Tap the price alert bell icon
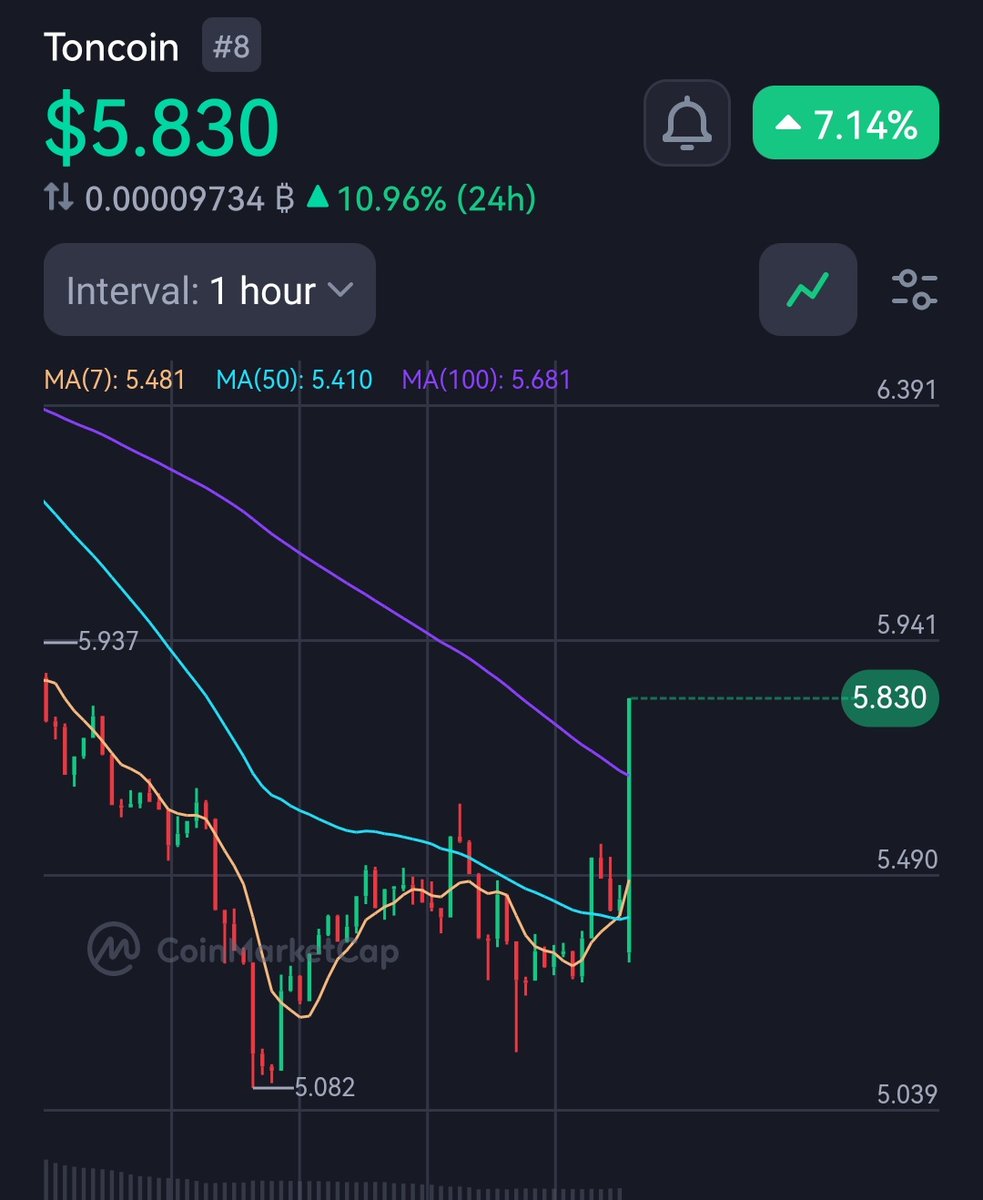Image resolution: width=983 pixels, height=1200 pixels. (687, 123)
